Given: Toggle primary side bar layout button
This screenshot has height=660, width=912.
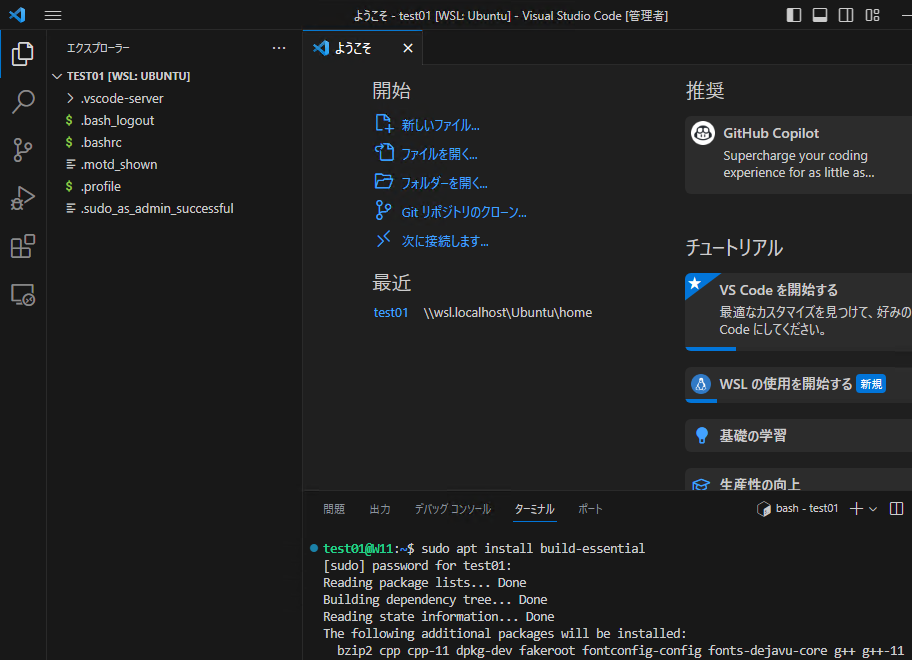Looking at the screenshot, I should click(794, 15).
